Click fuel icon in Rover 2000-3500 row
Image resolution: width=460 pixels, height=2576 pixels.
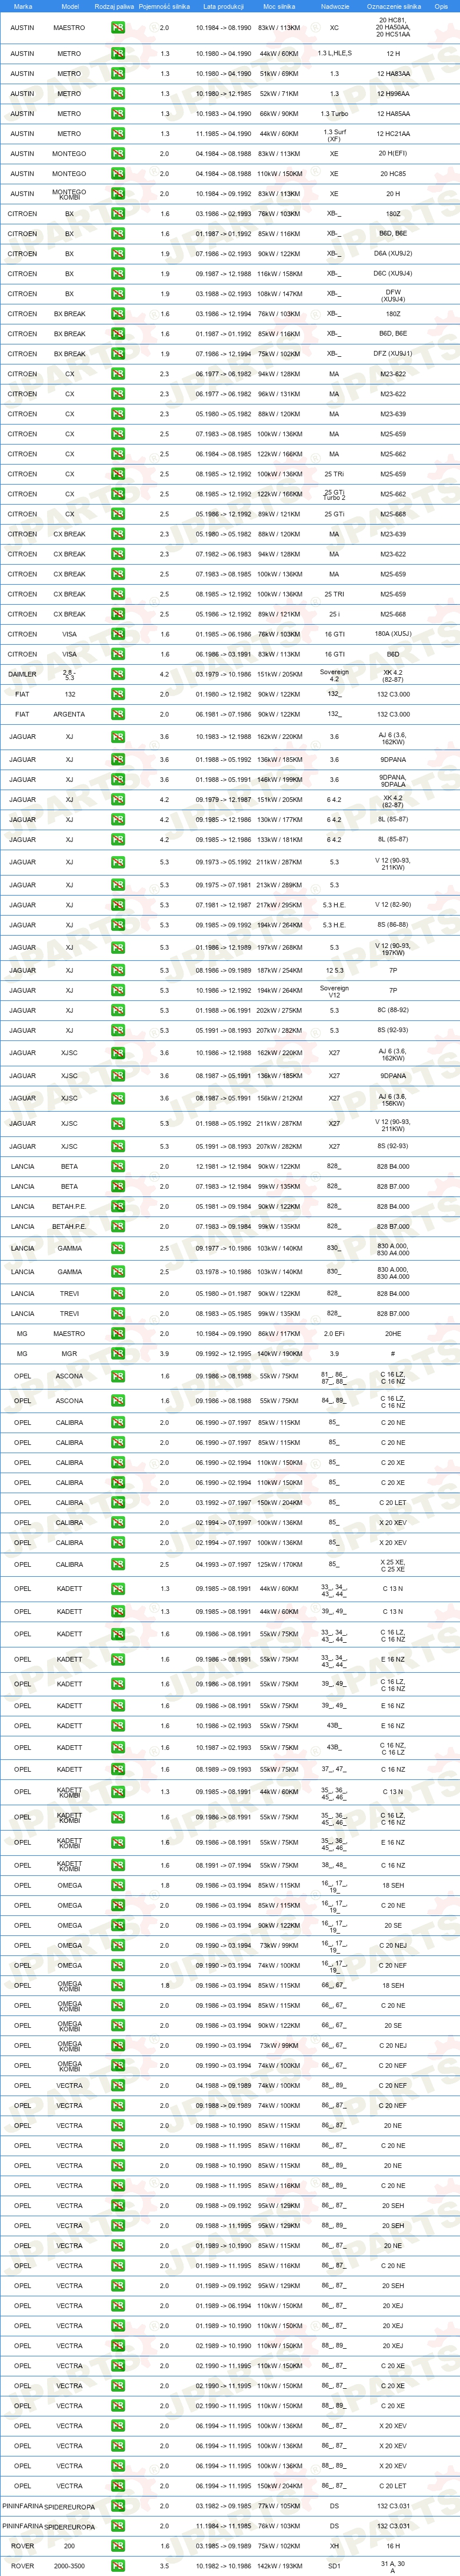[x=118, y=2566]
